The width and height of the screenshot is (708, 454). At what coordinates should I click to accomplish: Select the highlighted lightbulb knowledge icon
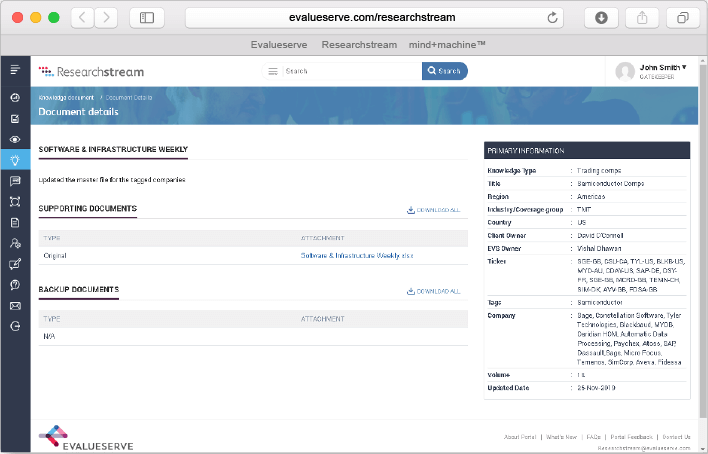click(x=15, y=160)
